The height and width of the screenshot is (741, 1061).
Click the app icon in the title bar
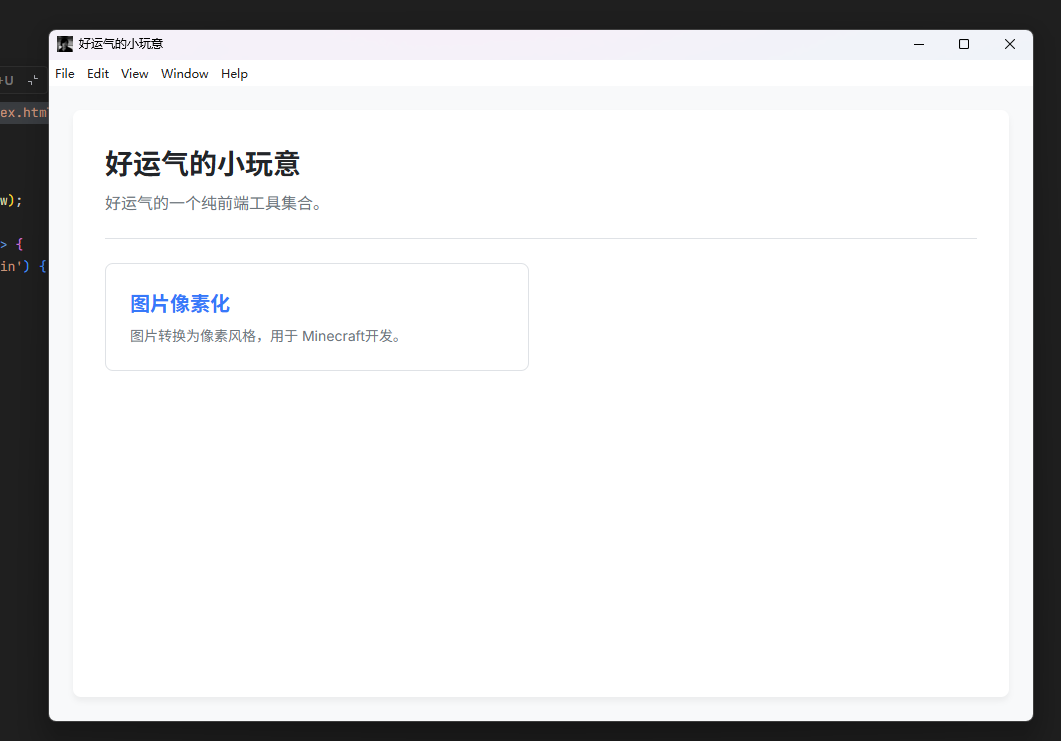pos(64,43)
